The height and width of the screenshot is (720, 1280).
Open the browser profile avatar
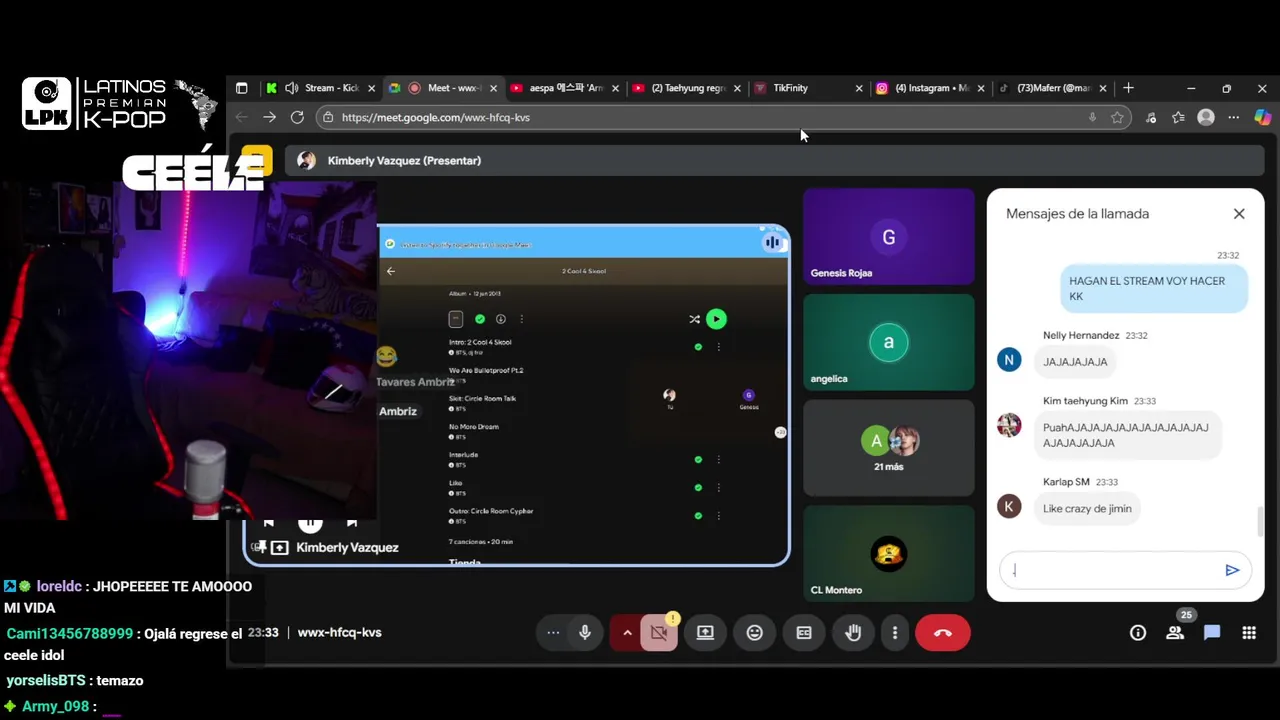tap(1206, 117)
